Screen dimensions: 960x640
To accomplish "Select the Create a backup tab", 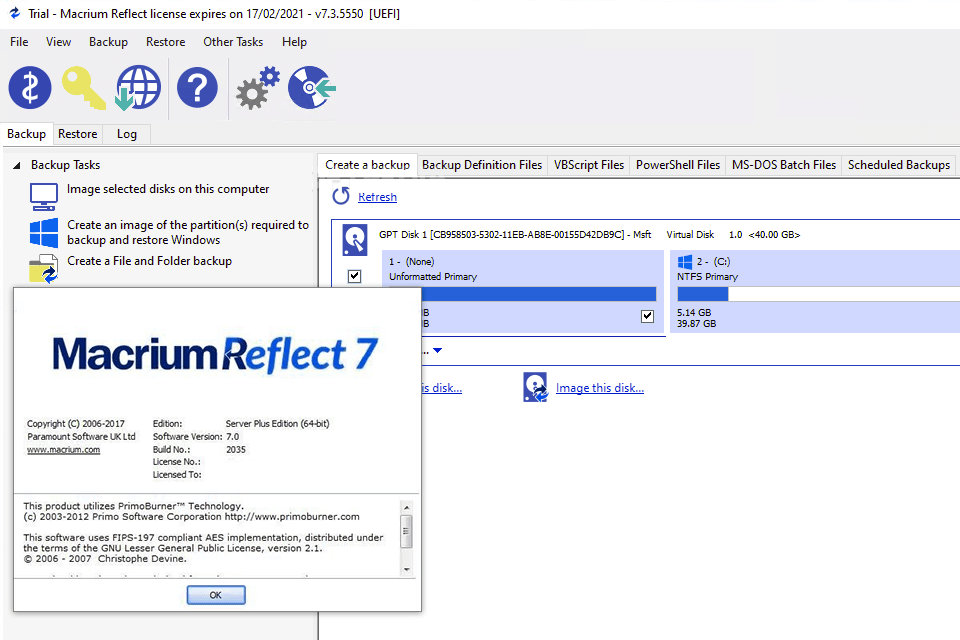I will pos(367,165).
